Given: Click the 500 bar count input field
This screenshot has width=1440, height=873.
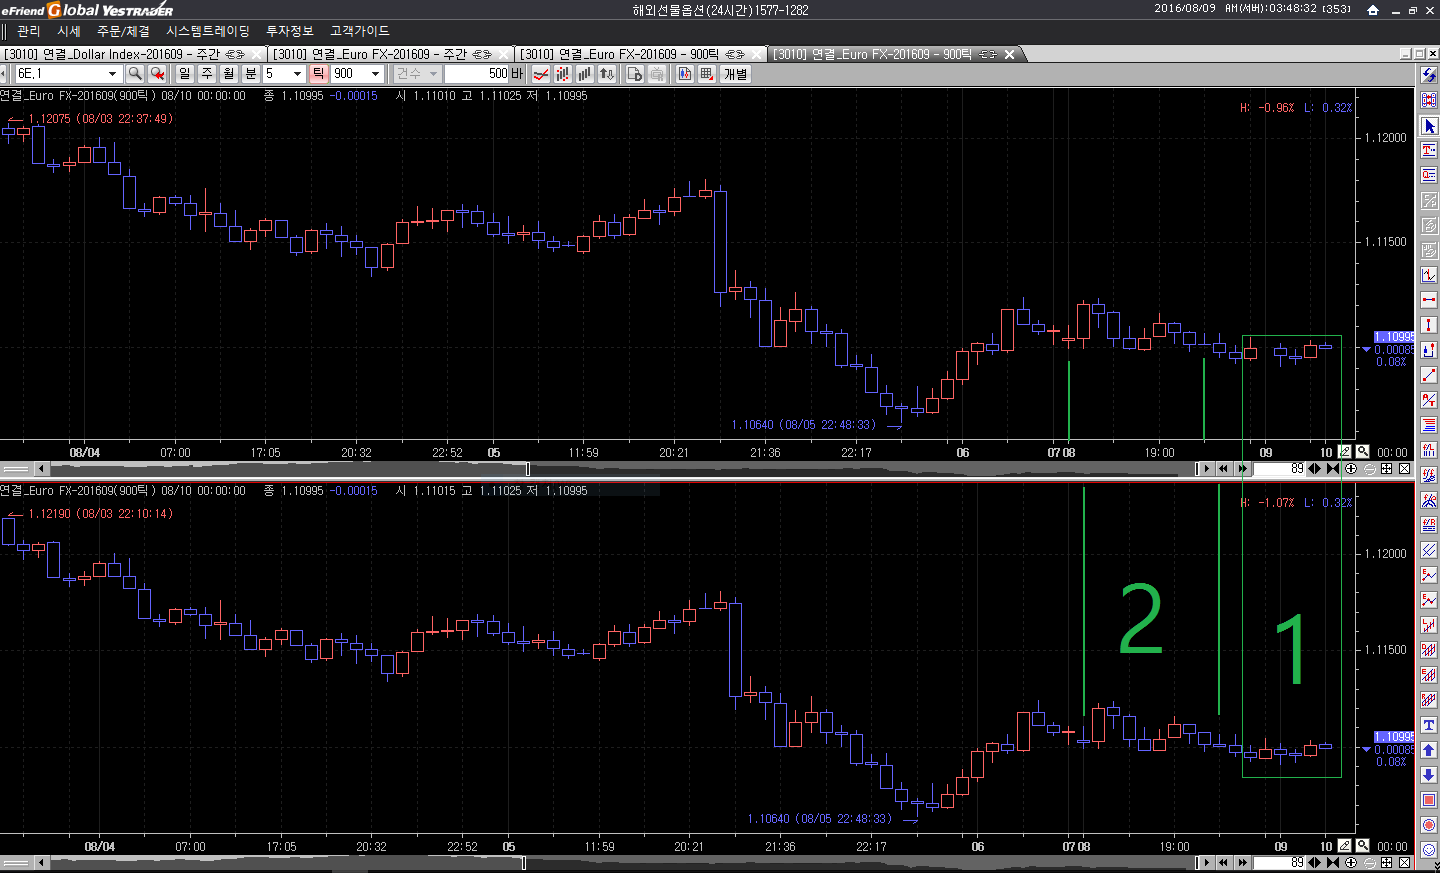Looking at the screenshot, I should click(x=478, y=74).
